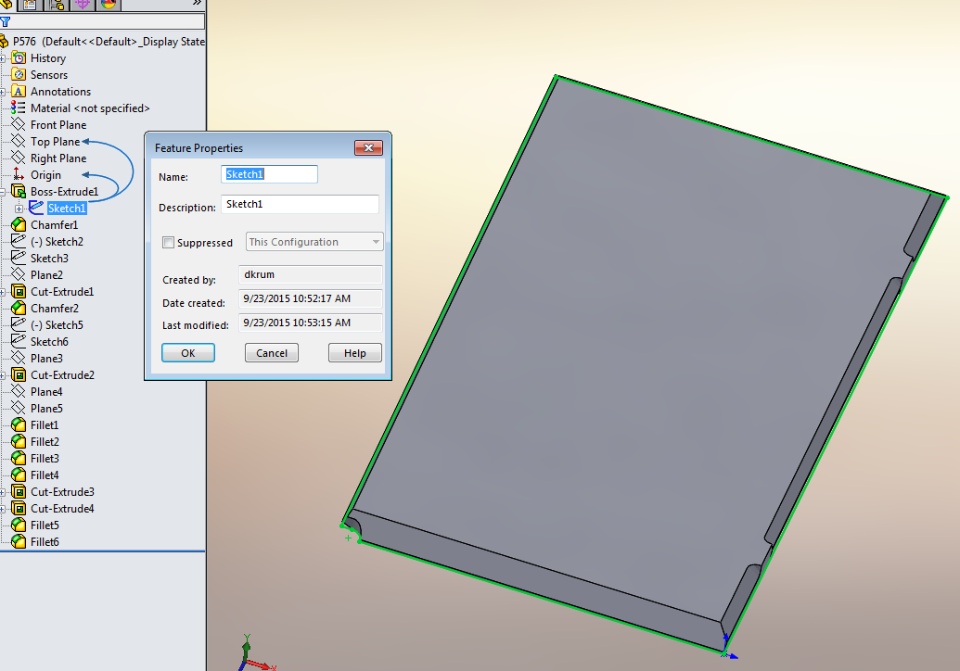Viewport: 960px width, 671px height.
Task: Expand the Cut-Extrude4 node
Action: [3, 509]
